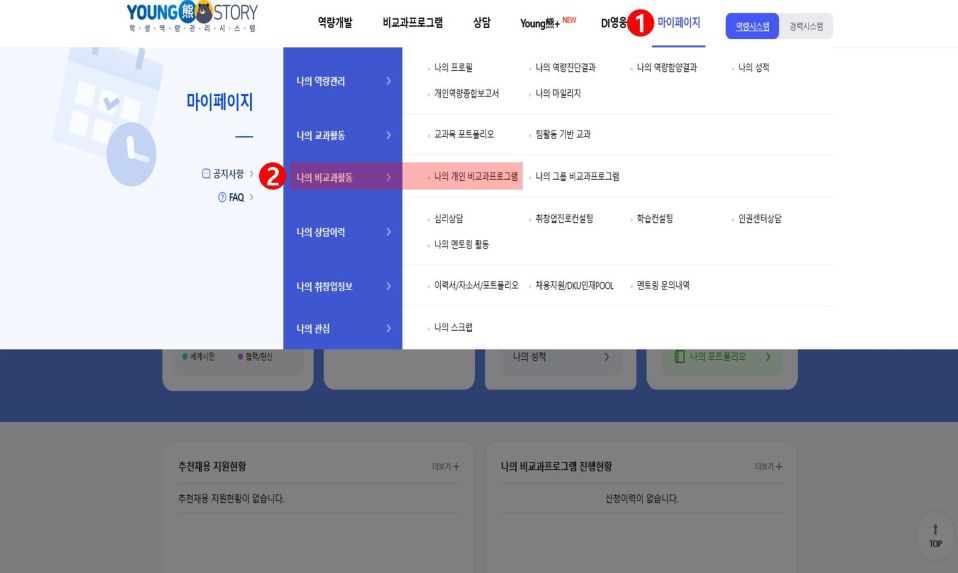The height and width of the screenshot is (573, 958).
Task: Open 팀활동 기반 교과
Action: click(563, 134)
